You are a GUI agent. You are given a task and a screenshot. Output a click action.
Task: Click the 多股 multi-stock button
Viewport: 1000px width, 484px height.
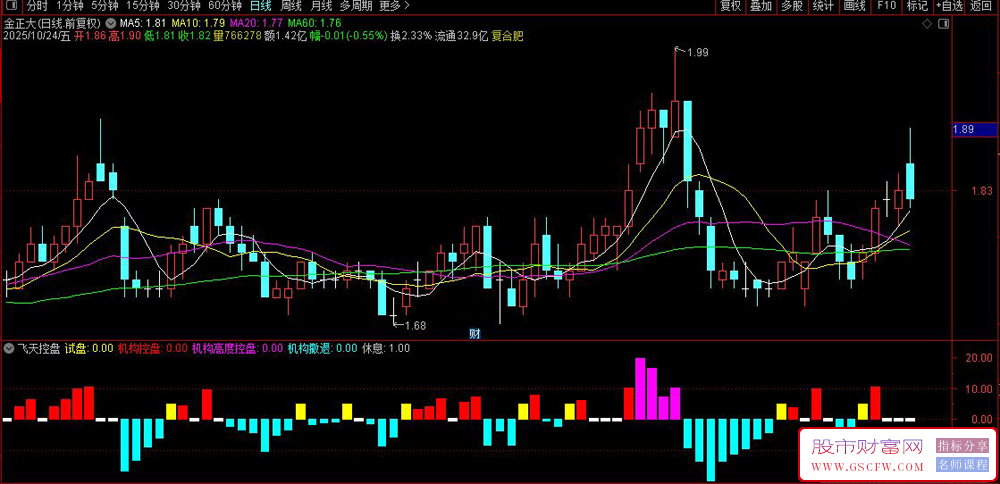click(x=792, y=6)
